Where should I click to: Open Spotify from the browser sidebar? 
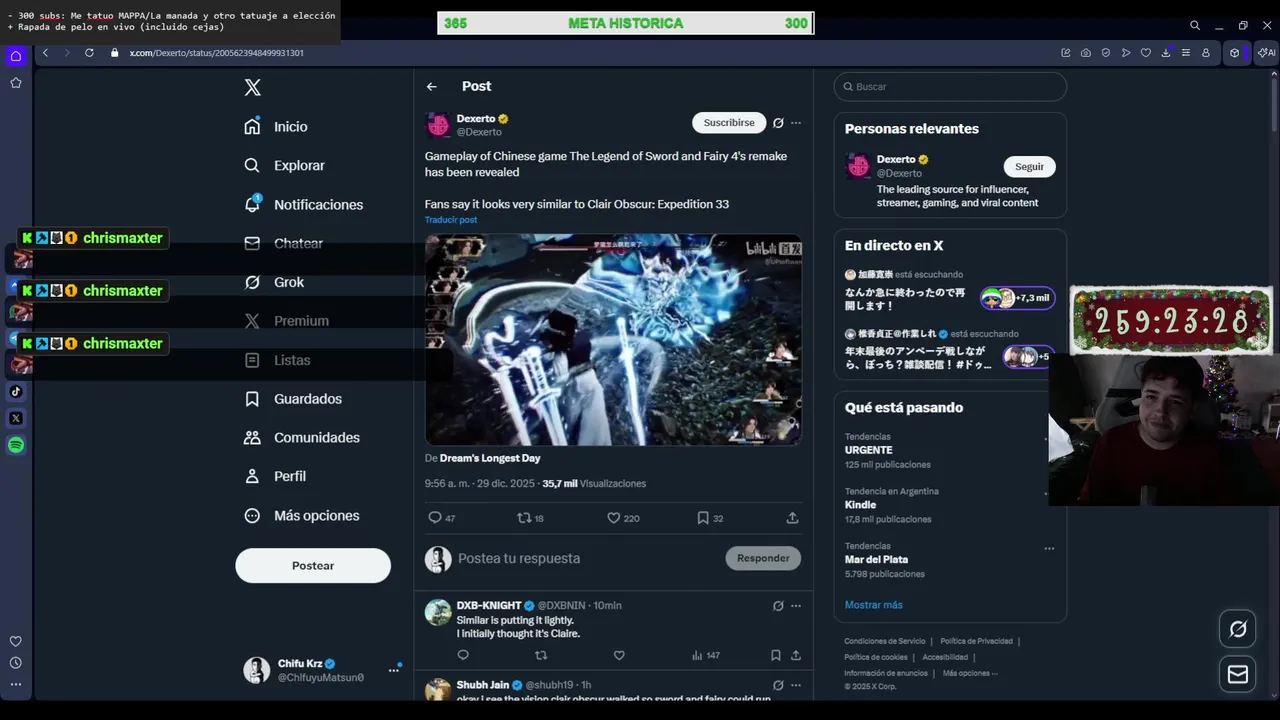click(16, 445)
